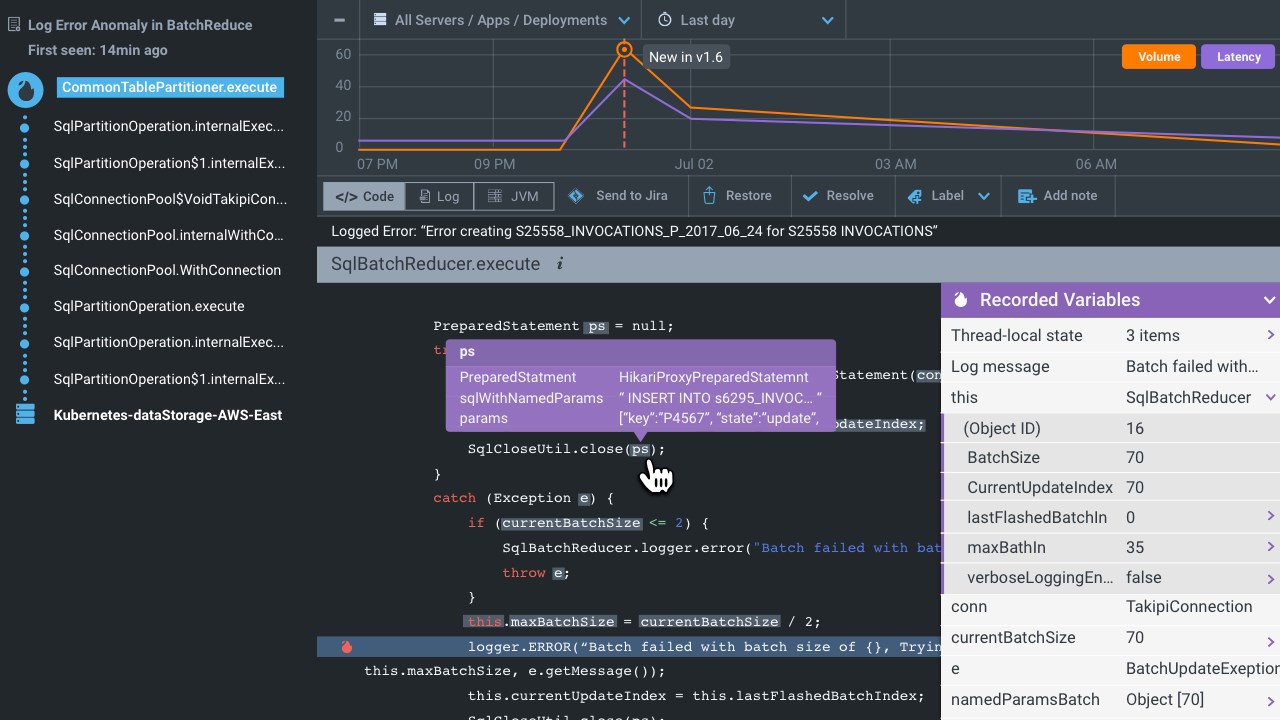
Task: Click the New in v1.6 peak marker on chart
Action: 624,49
